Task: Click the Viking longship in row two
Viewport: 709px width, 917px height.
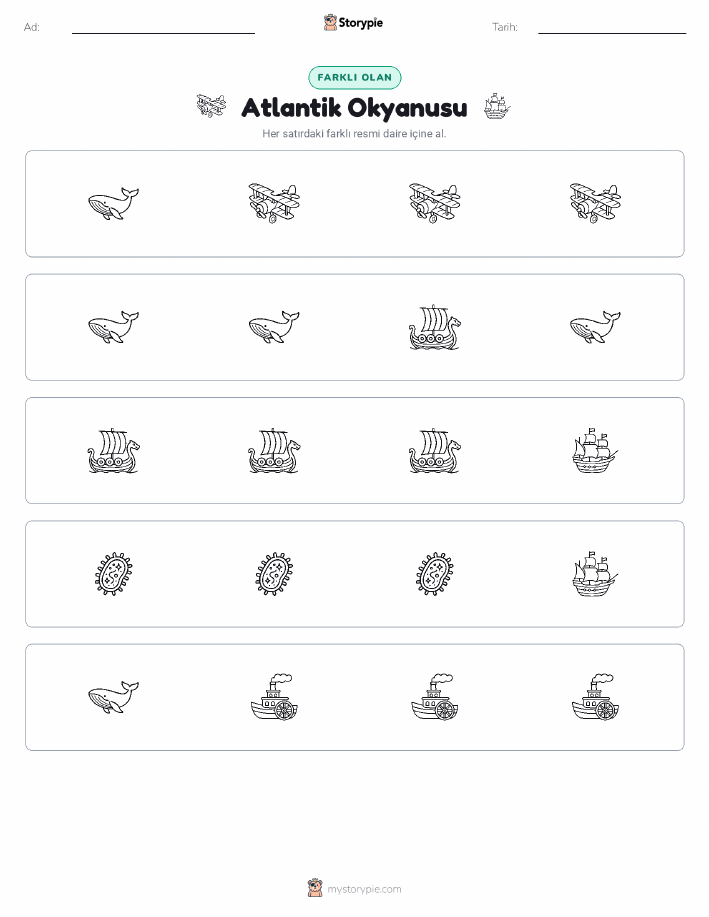Action: tap(435, 327)
